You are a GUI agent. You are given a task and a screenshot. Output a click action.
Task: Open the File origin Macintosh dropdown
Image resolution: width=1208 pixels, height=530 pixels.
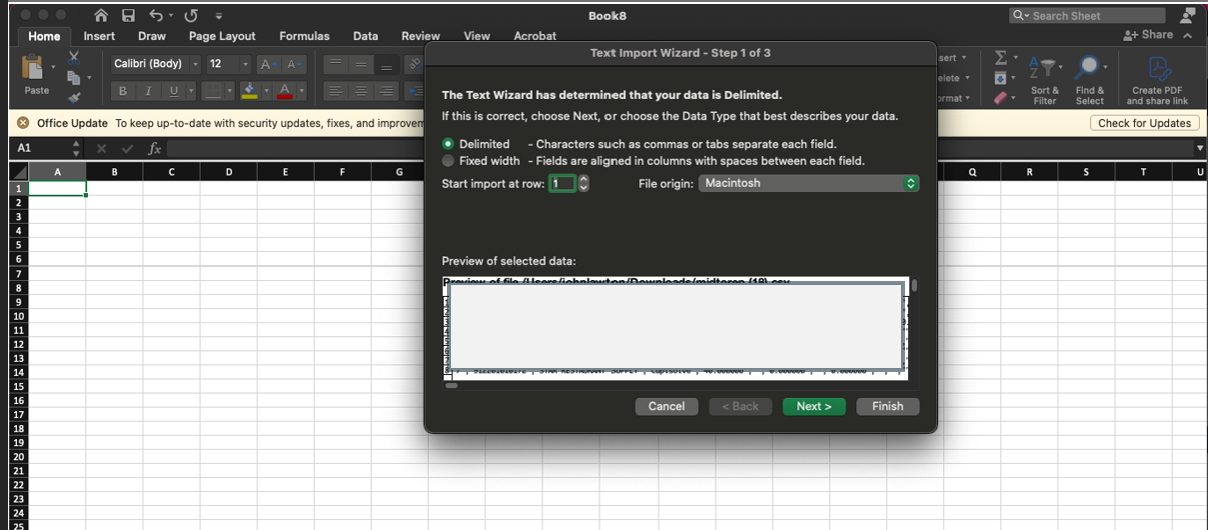807,183
